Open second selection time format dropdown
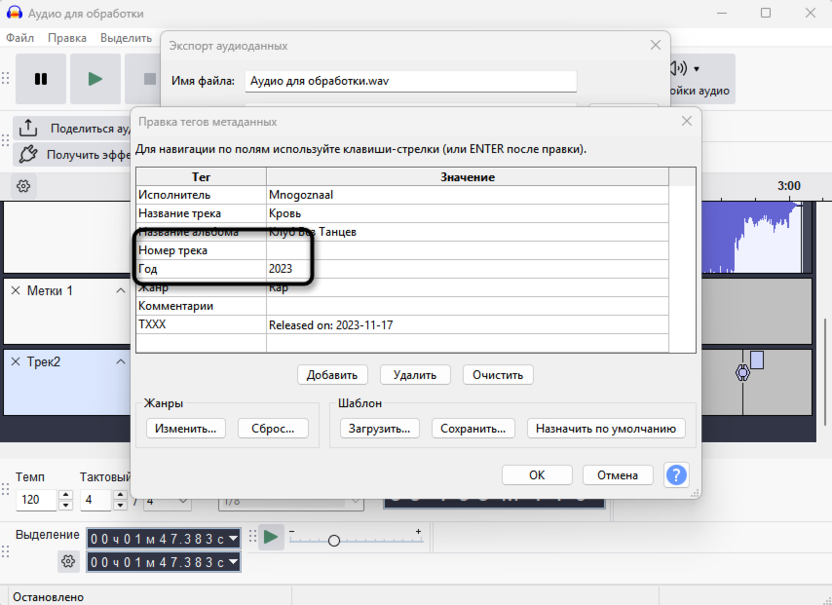Screen dimensions: 832x605 [x=233, y=562]
